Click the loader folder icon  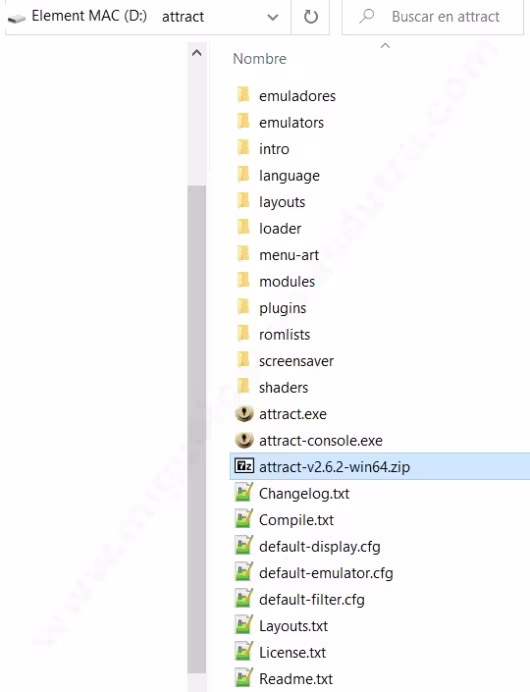point(244,228)
